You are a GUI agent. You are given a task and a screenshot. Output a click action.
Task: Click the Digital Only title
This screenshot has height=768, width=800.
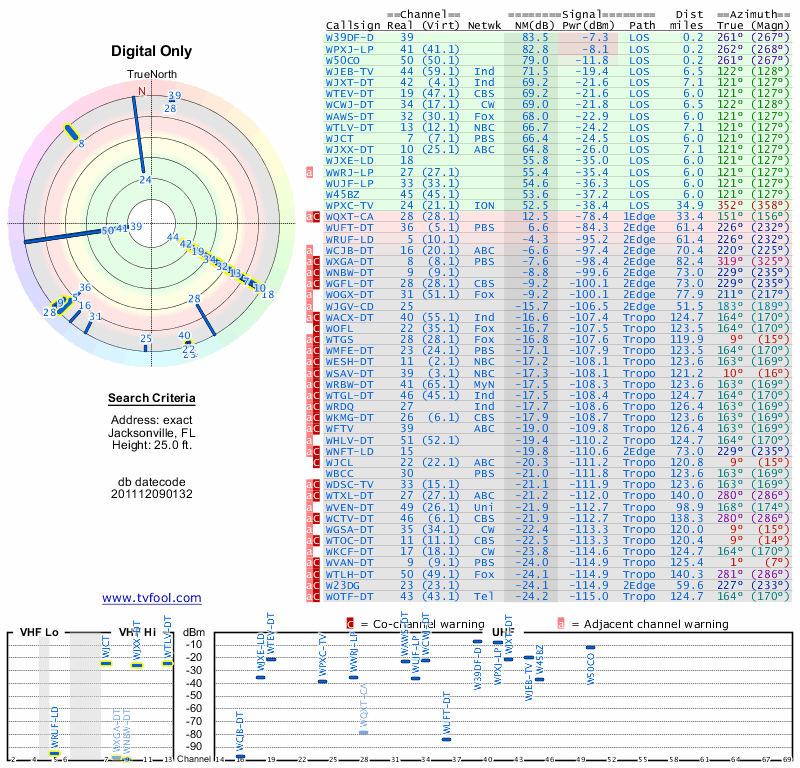coord(152,51)
